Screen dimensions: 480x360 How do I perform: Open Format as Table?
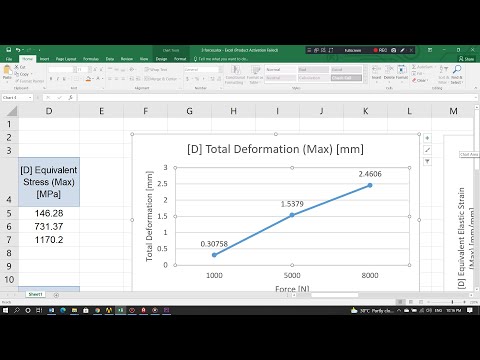(x=255, y=74)
